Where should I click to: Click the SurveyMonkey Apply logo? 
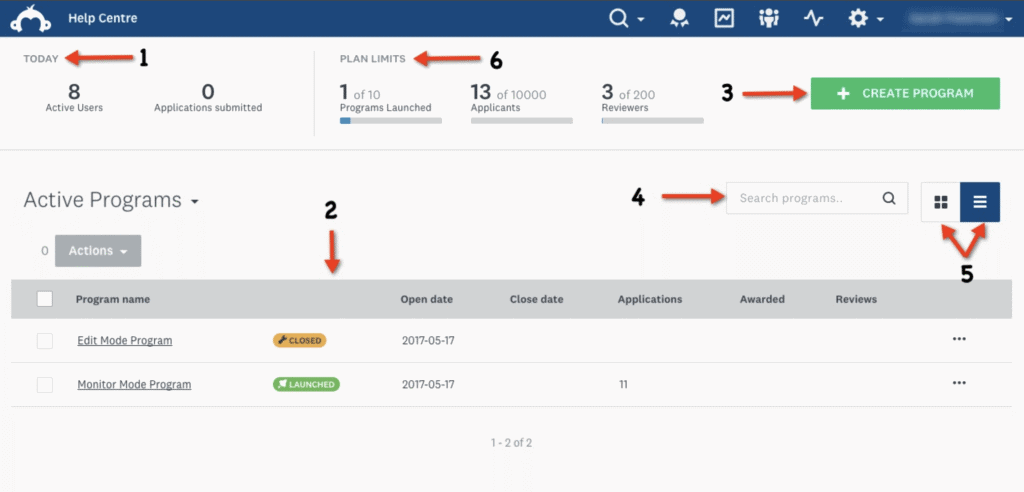pos(30,19)
